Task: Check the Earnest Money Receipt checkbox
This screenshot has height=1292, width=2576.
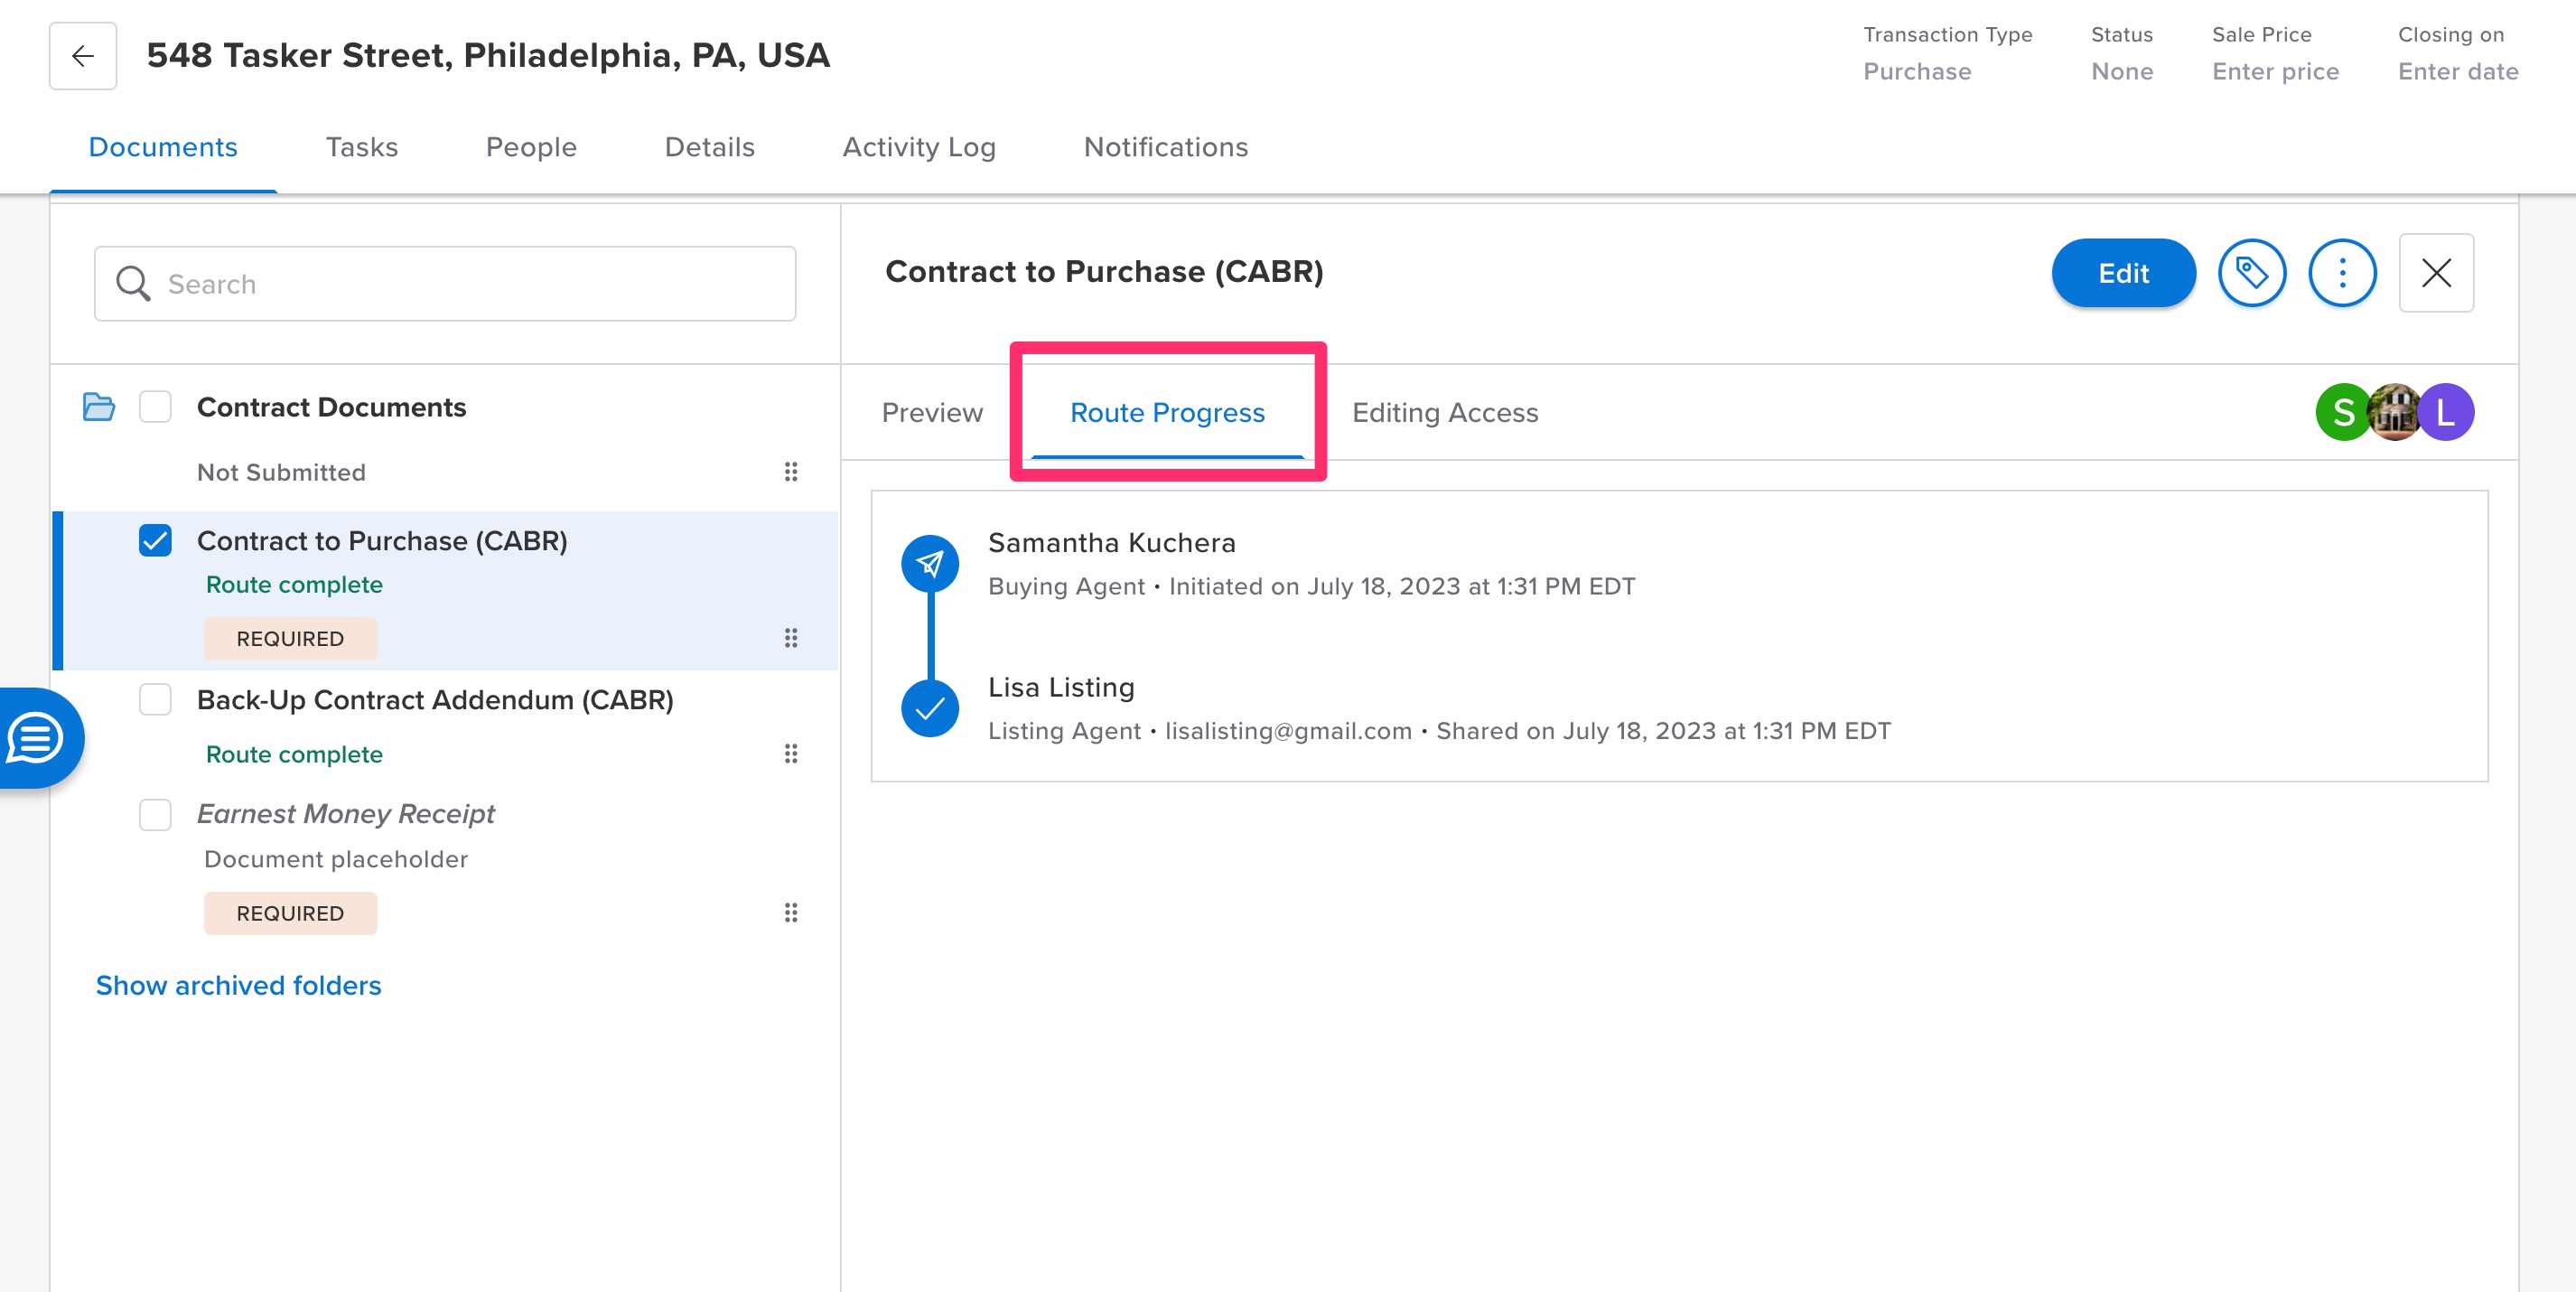Action: pos(155,814)
